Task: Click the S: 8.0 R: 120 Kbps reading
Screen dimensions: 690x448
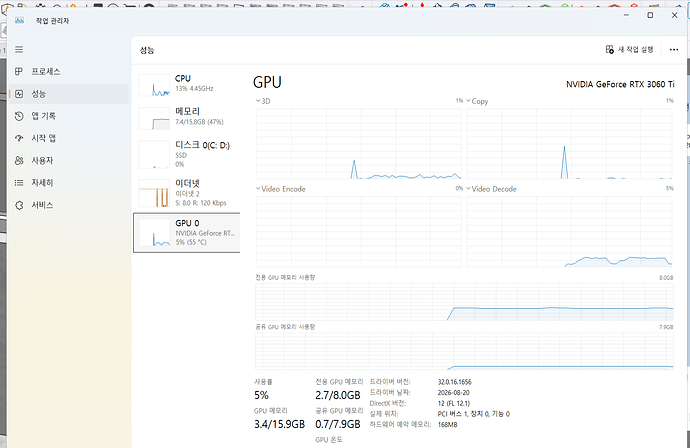Action: point(201,203)
